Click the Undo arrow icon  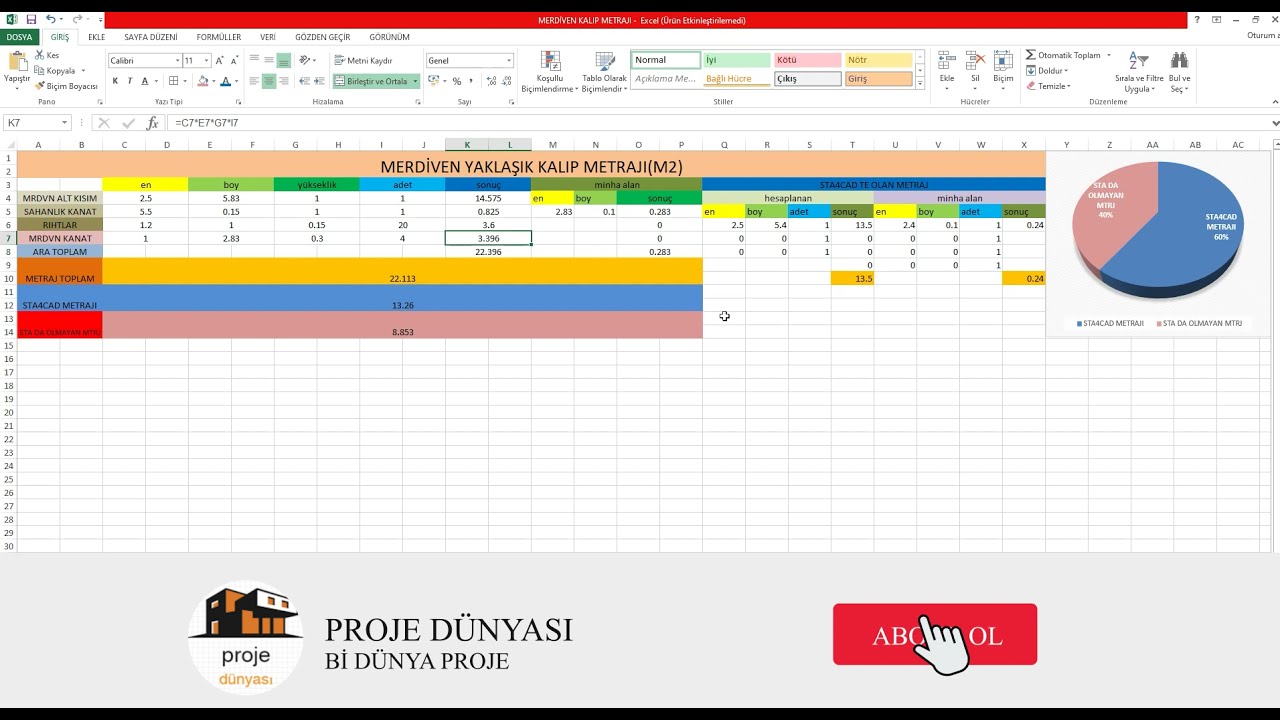pyautogui.click(x=50, y=20)
